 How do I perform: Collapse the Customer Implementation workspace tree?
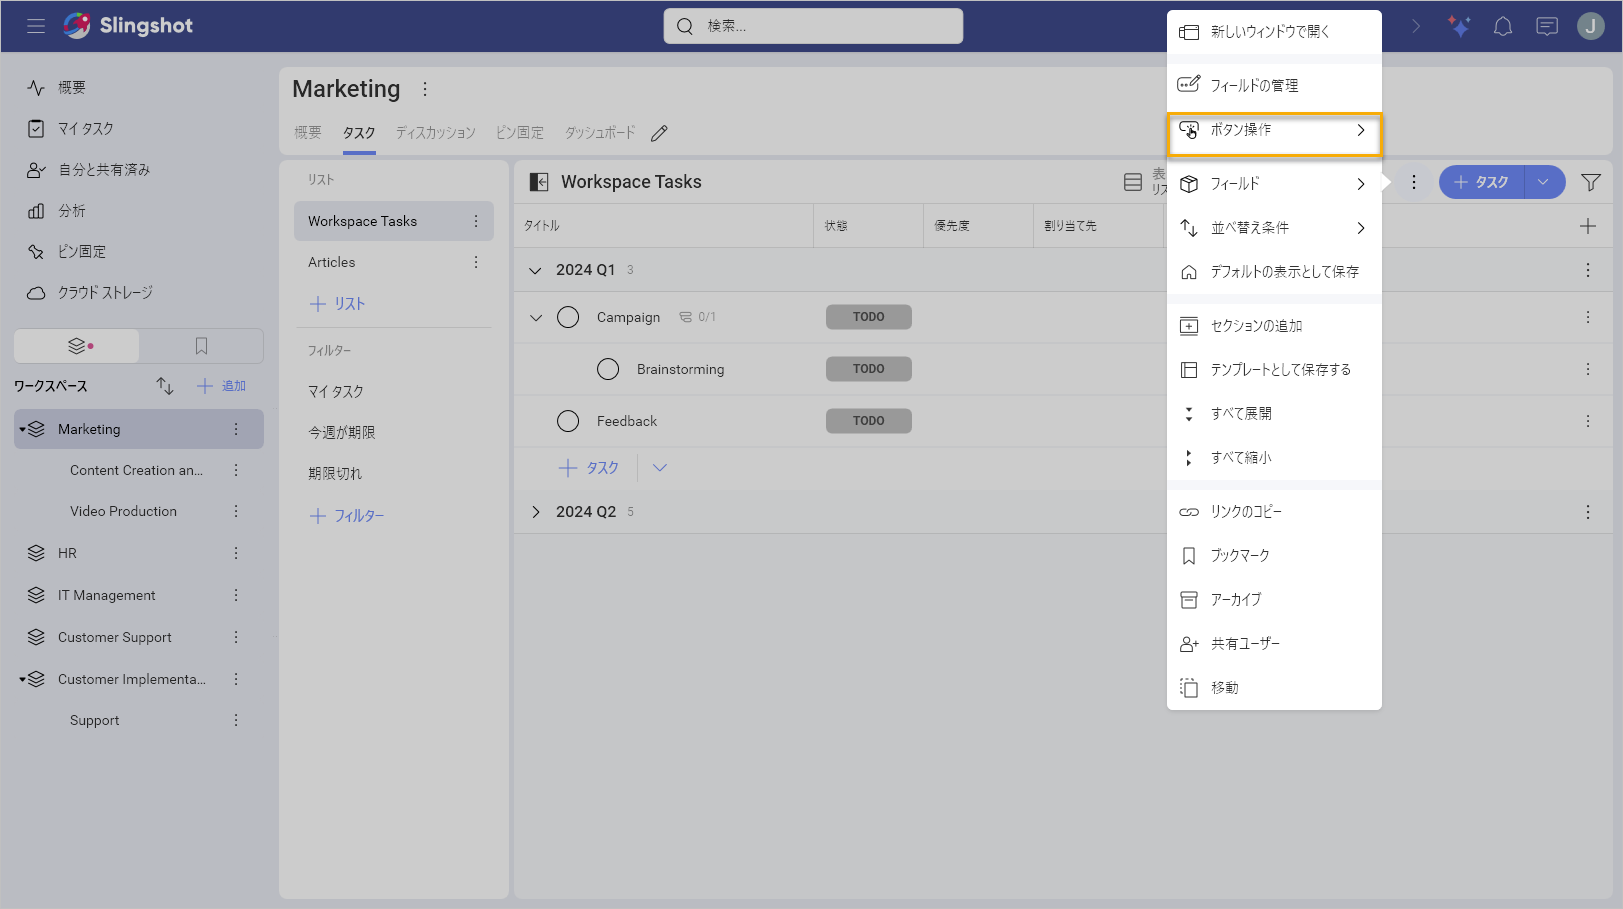point(22,679)
